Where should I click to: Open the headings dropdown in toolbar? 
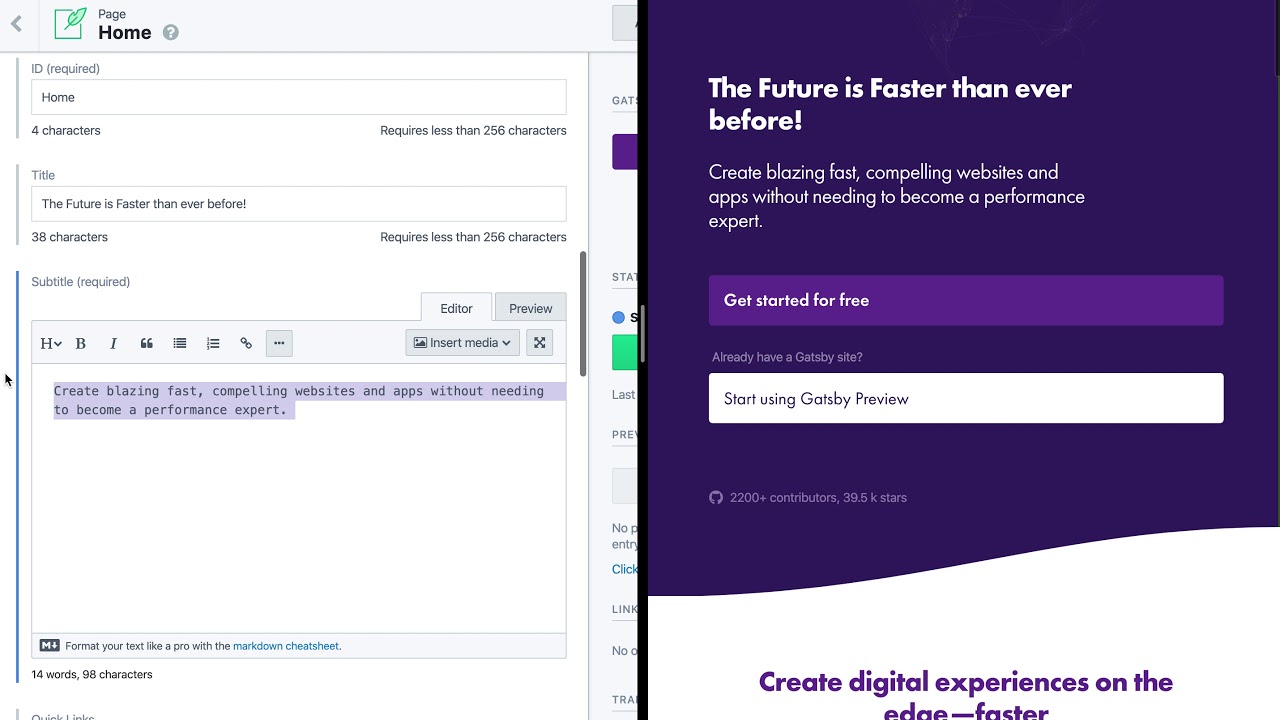click(x=50, y=343)
